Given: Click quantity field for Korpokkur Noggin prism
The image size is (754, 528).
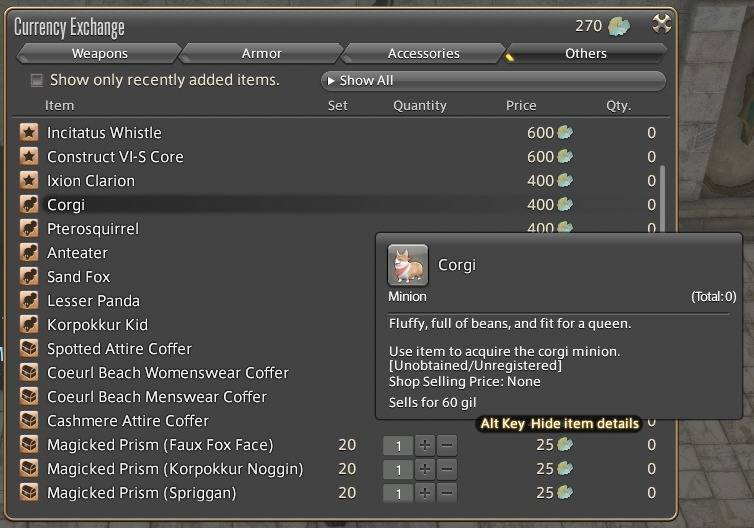Looking at the screenshot, I should point(398,469).
